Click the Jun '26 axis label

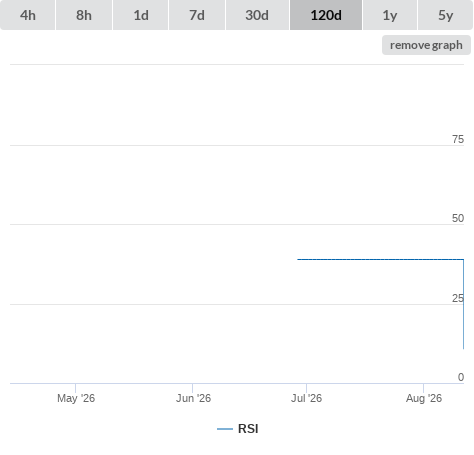(193, 398)
